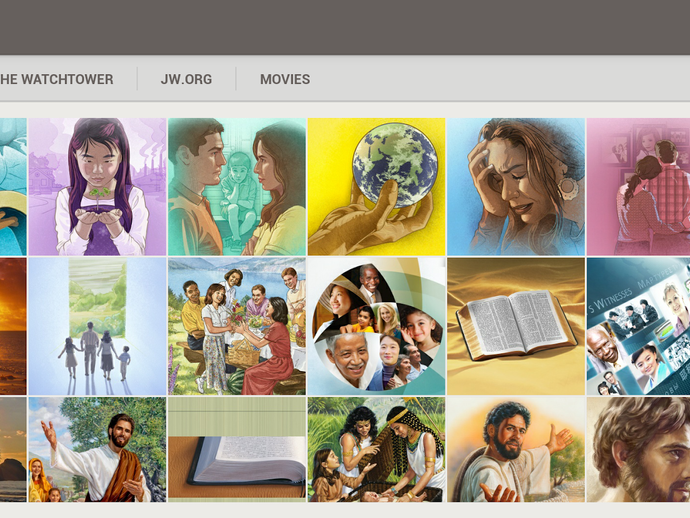Screen dimensions: 690x518
Task: Open the close-up bearded face thumbnail
Action: coord(639,449)
